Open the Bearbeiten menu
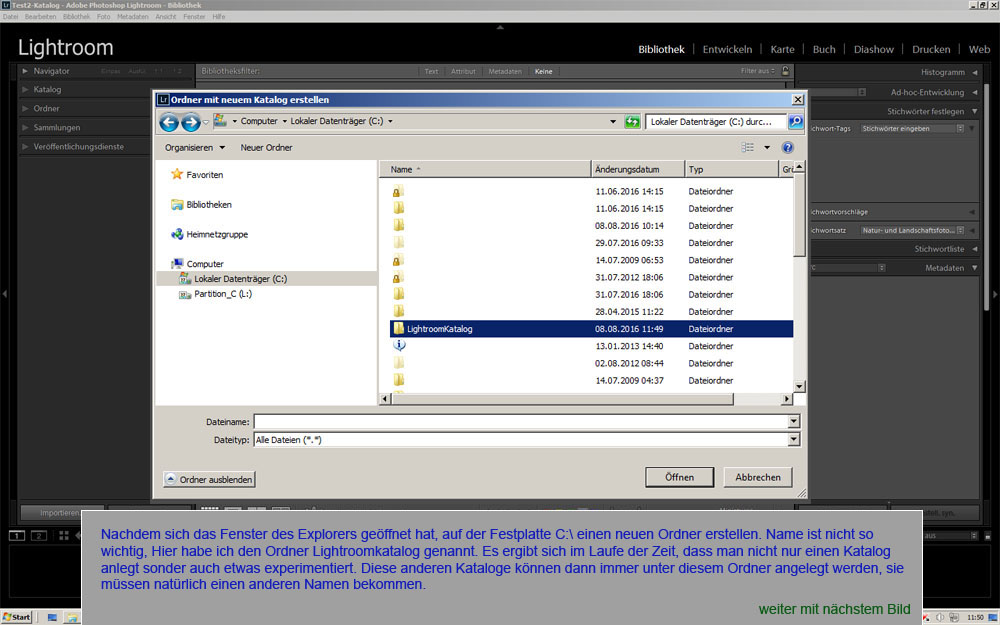This screenshot has height=625, width=1000. [40, 17]
